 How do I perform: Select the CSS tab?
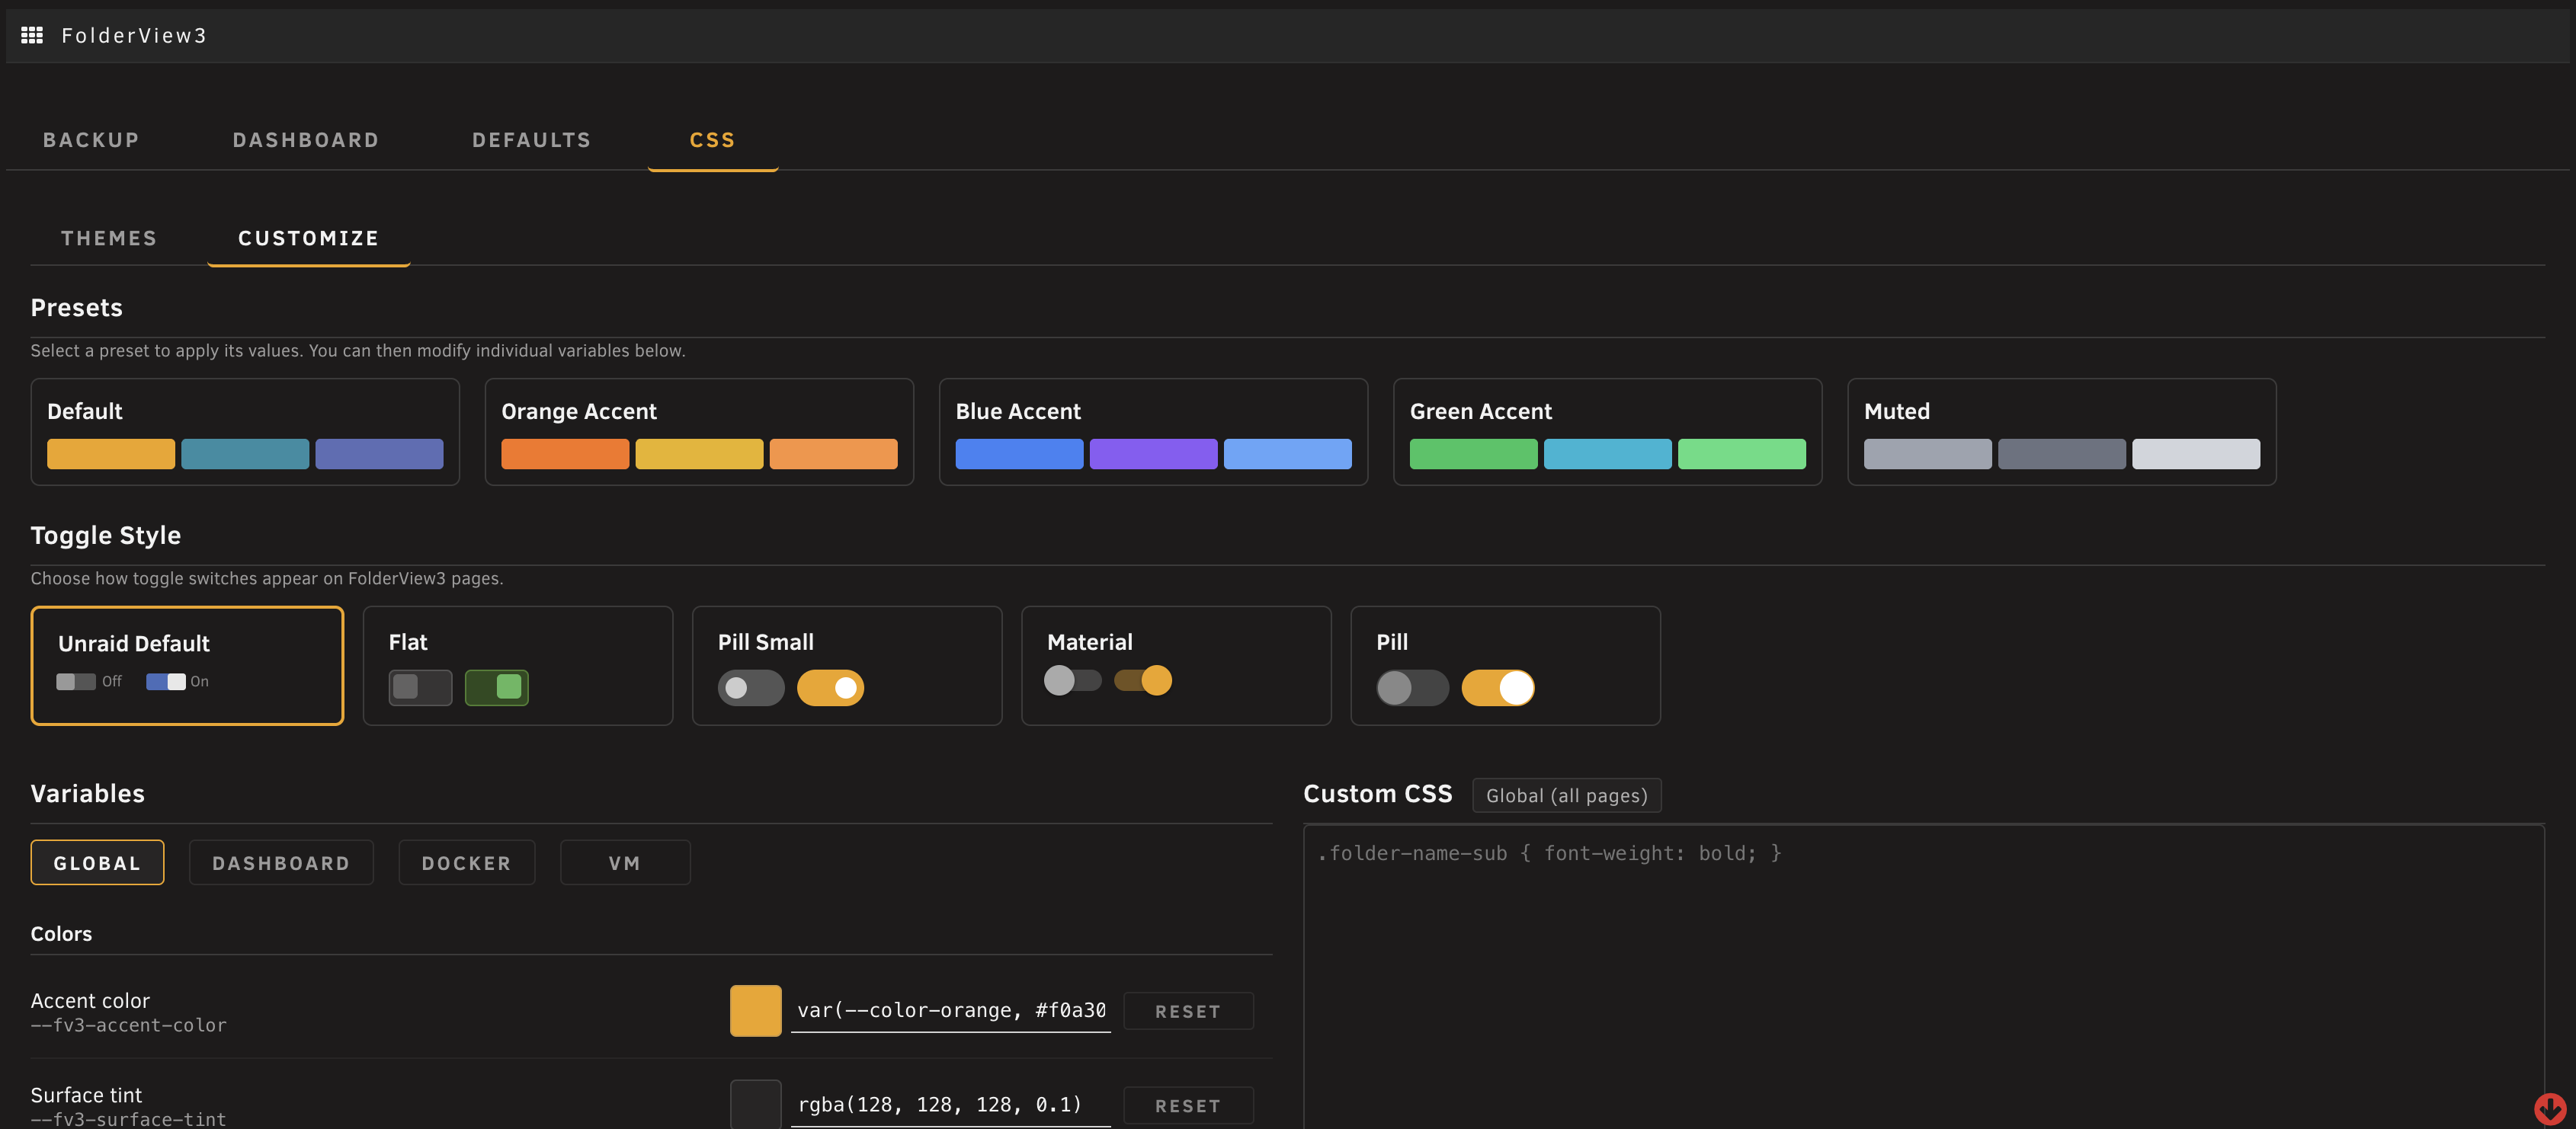(713, 140)
